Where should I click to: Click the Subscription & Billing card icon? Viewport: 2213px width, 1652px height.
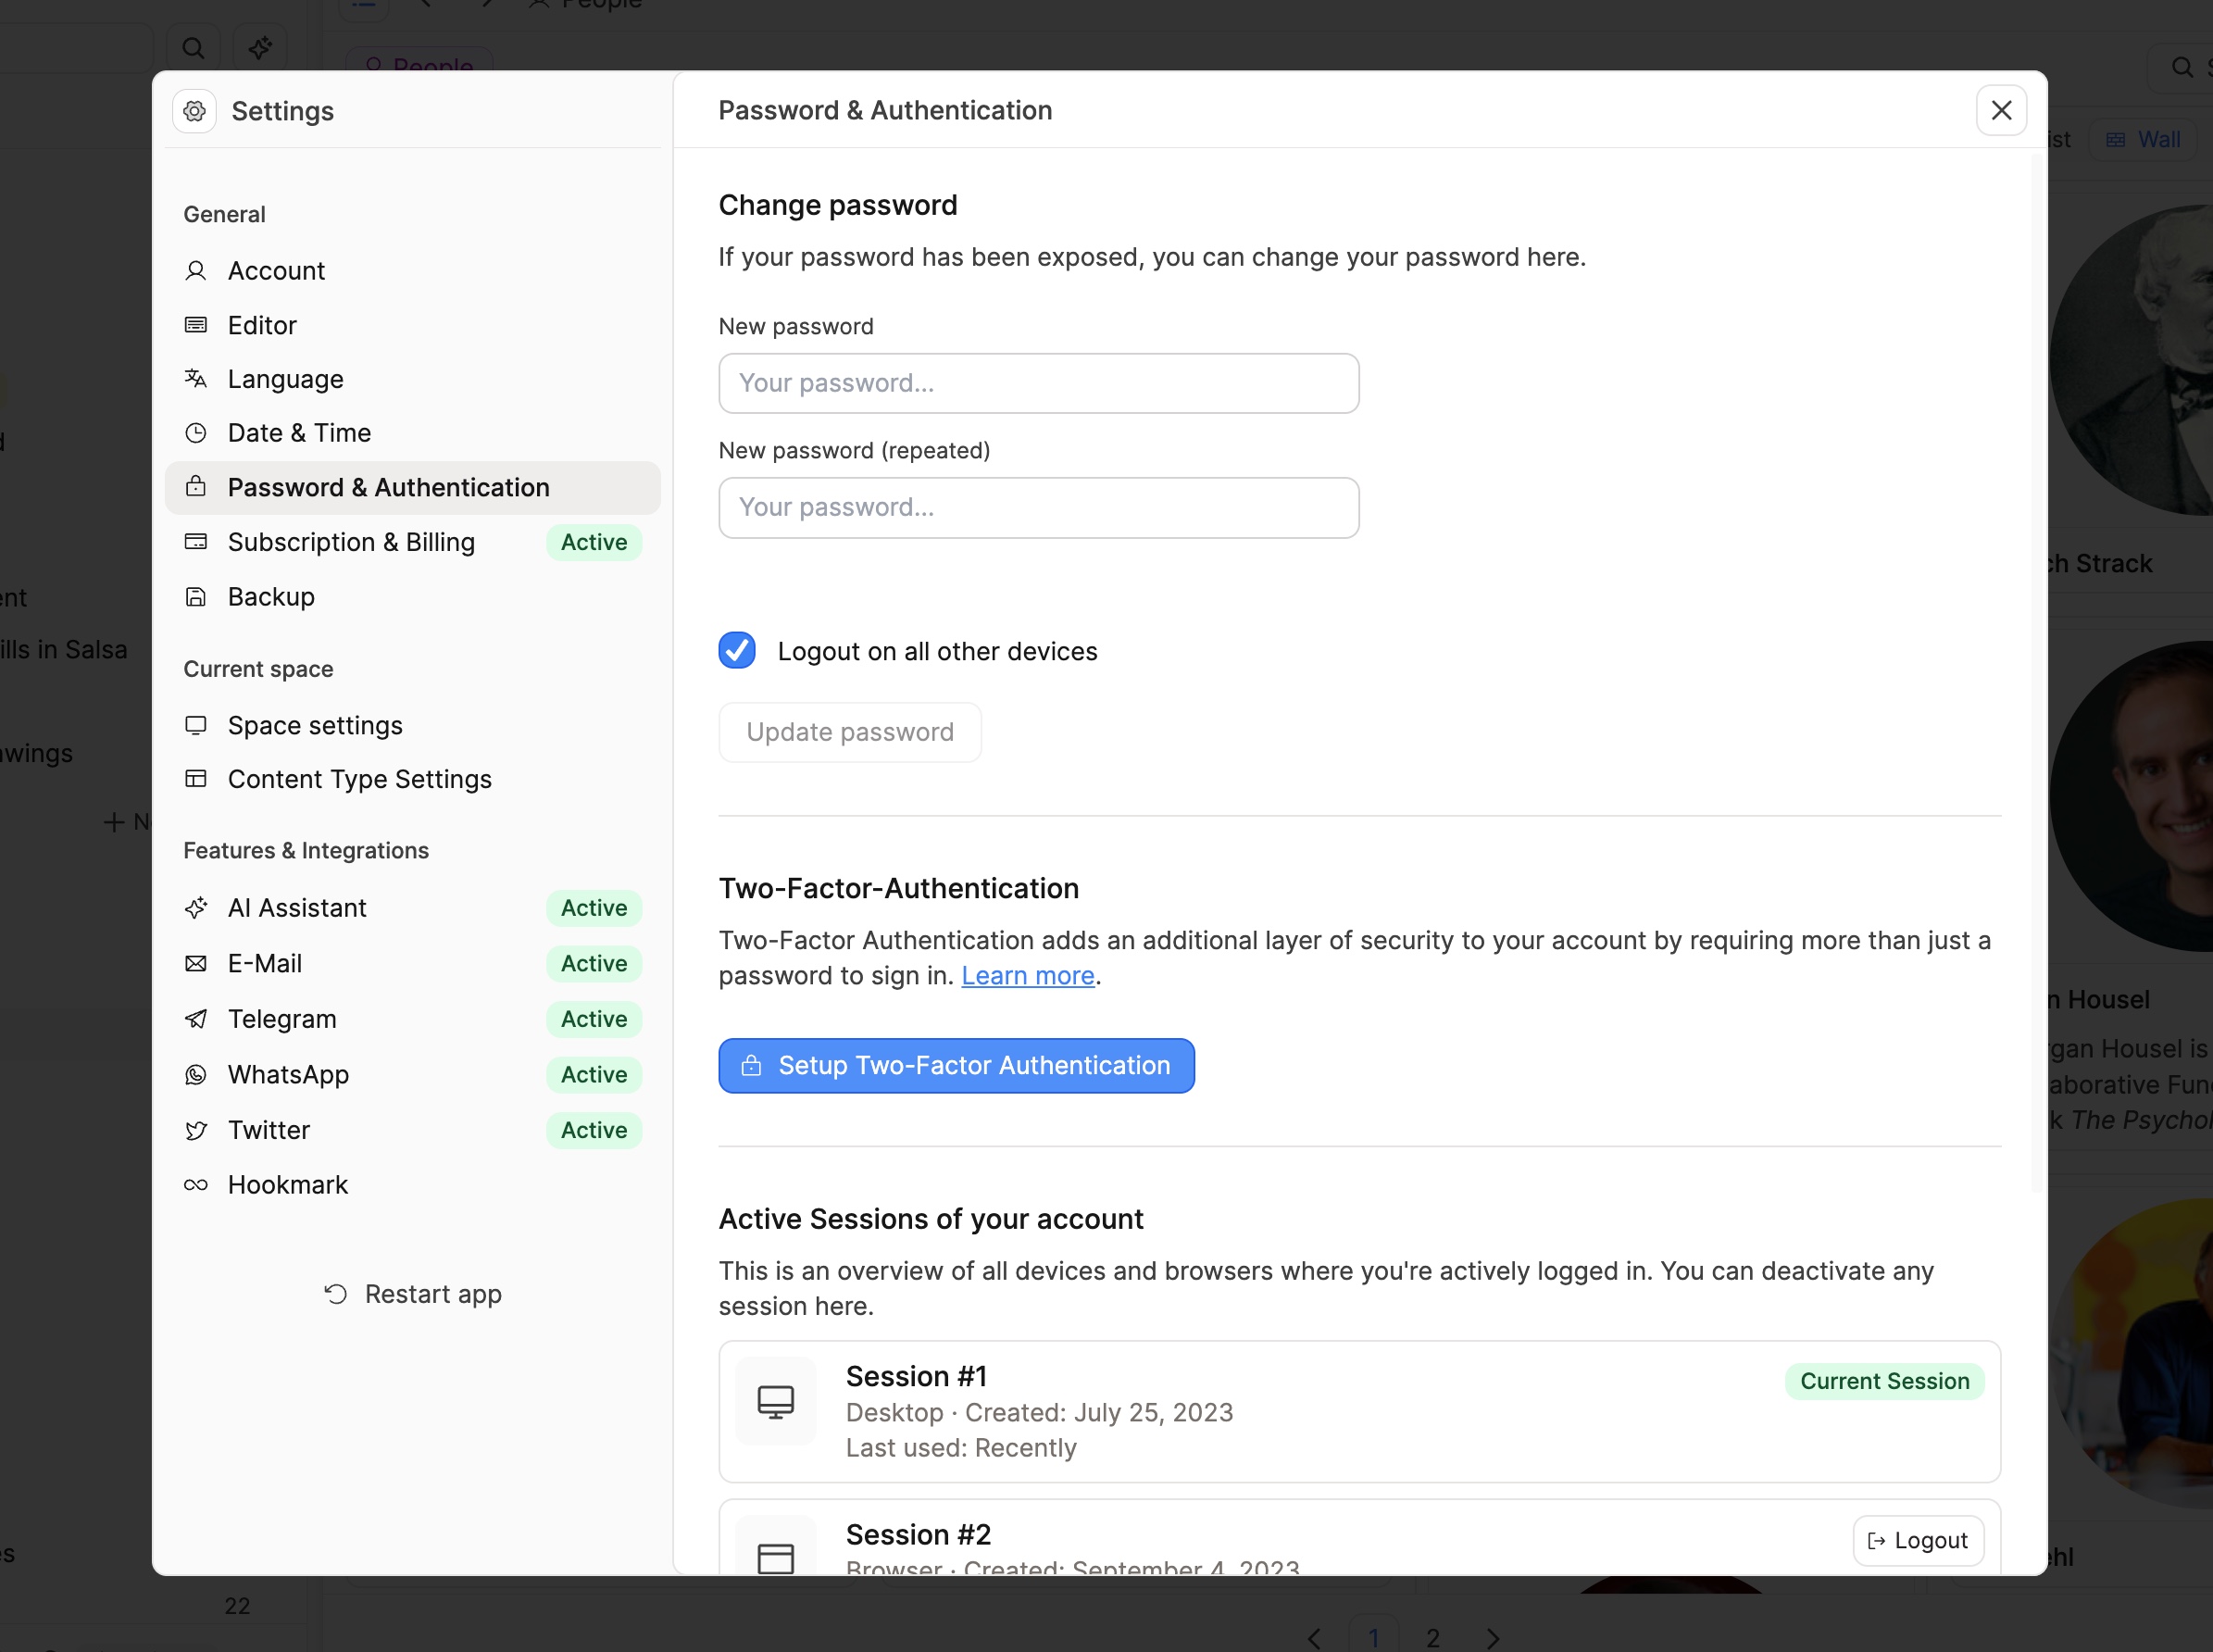click(198, 542)
